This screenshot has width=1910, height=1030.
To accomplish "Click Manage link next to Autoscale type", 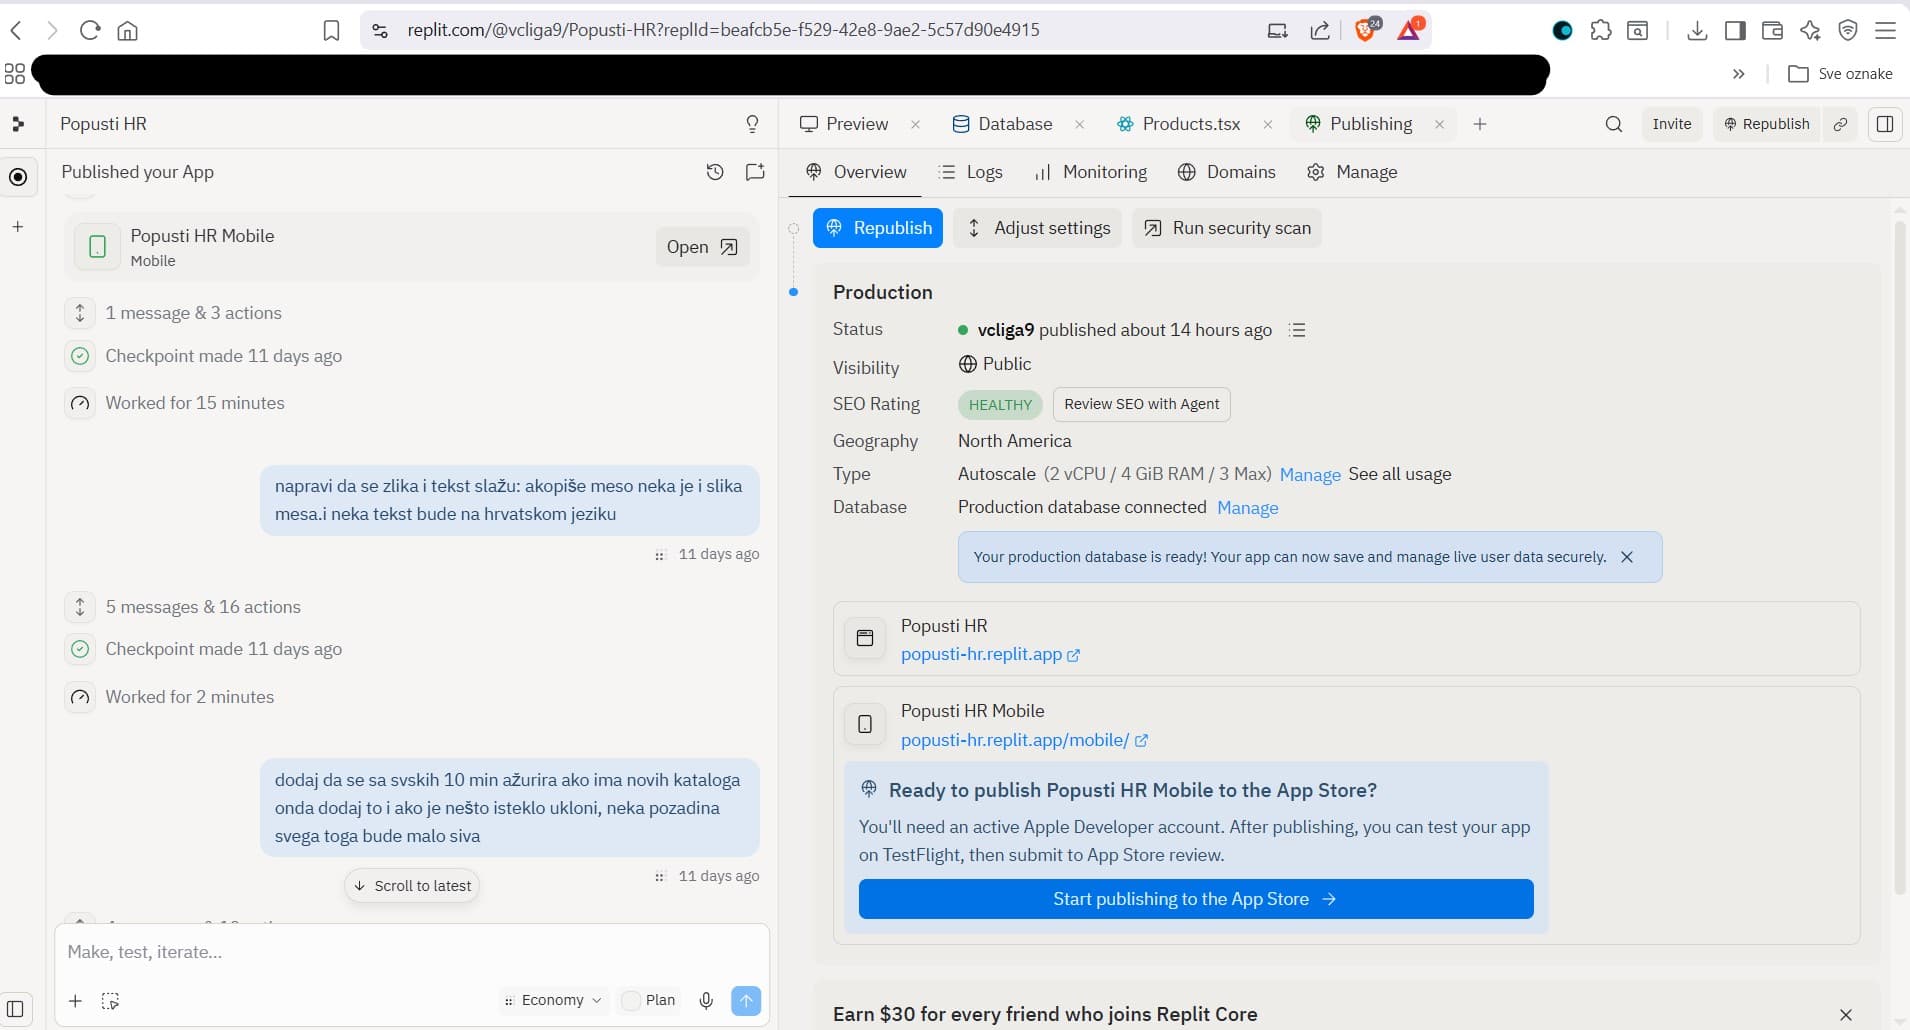I will pyautogui.click(x=1310, y=475).
